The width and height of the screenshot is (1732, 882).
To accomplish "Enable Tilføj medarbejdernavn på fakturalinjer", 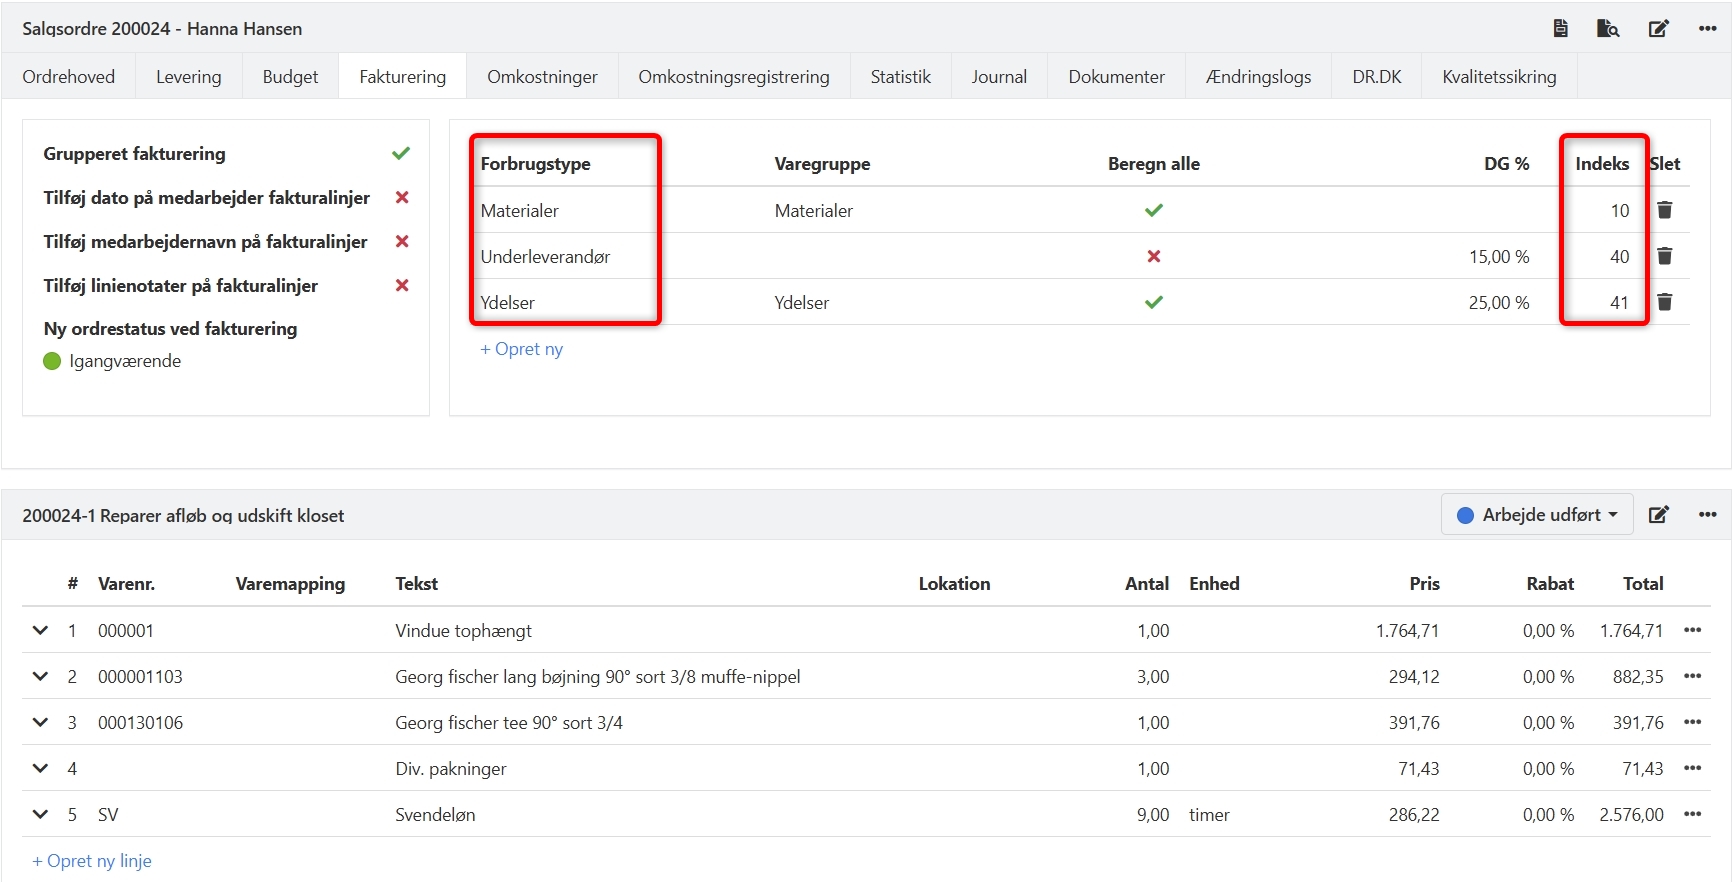I will 402,242.
